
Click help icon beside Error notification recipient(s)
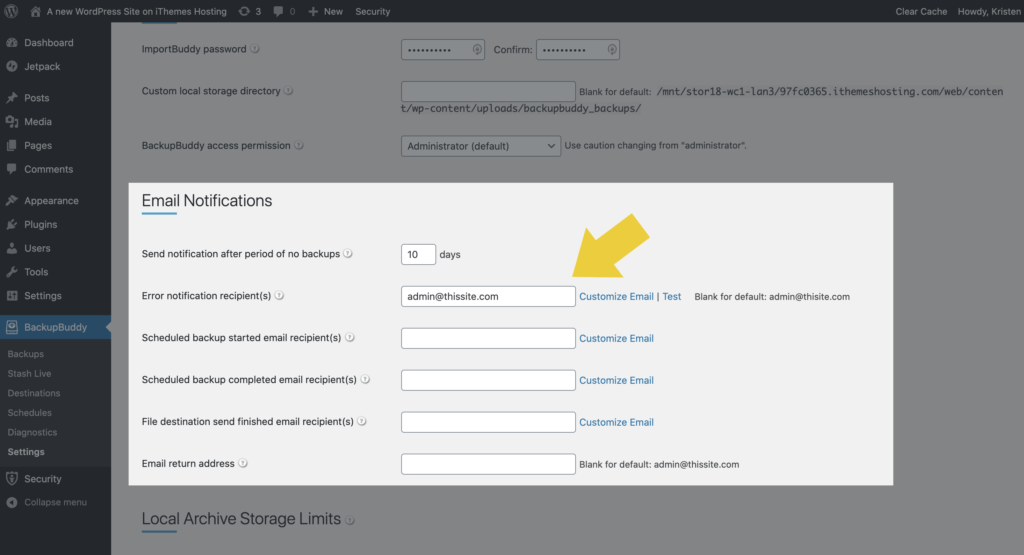coord(280,296)
